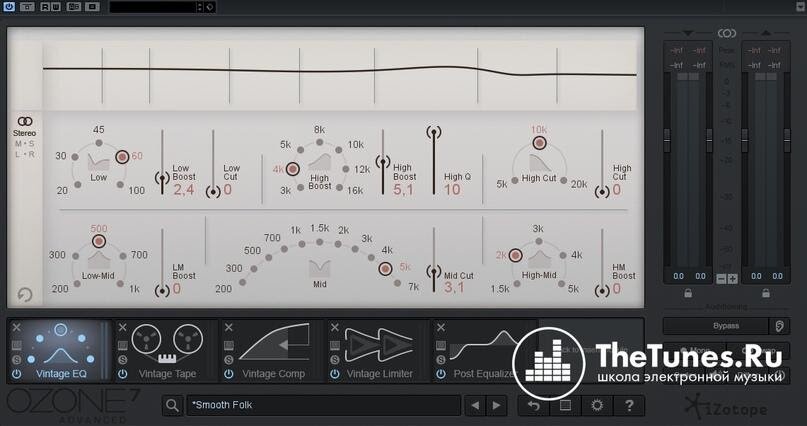The width and height of the screenshot is (807, 426).
Task: Solo the Vintage Comp module
Action: tap(229, 360)
